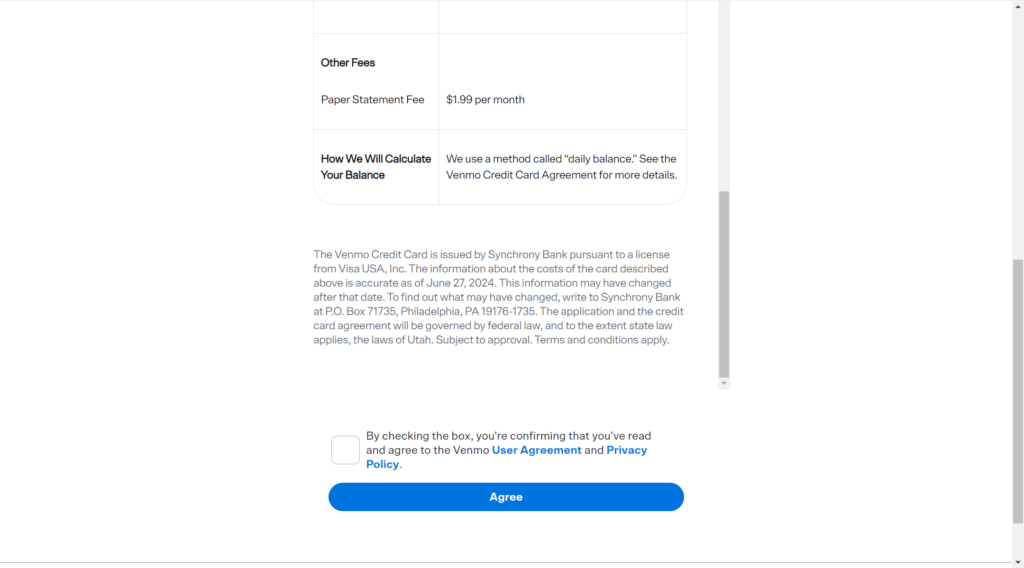Image resolution: width=1024 pixels, height=568 pixels.
Task: Click the terms box scrollbar thumb
Action: [724, 285]
